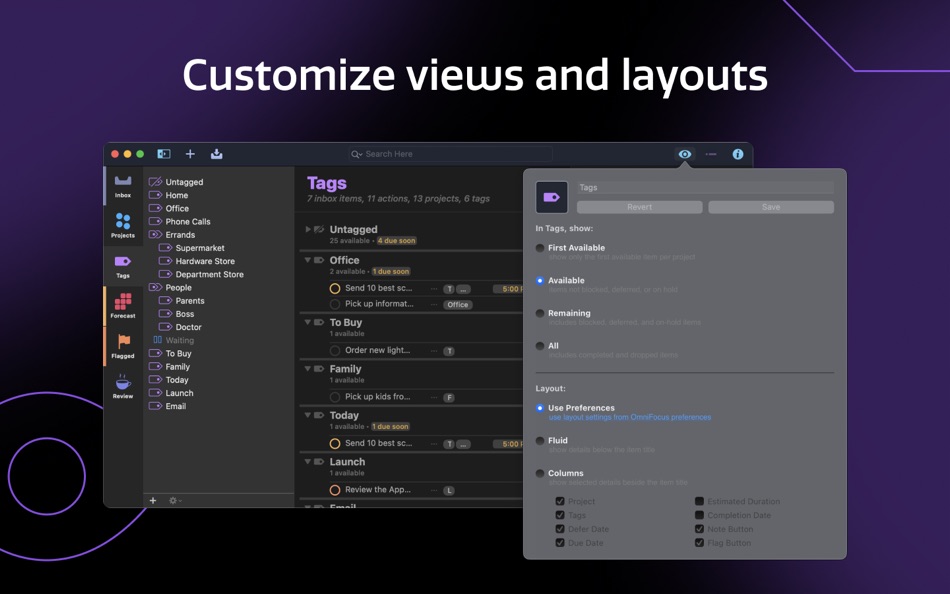The image size is (950, 594).
Task: Switch to the Projects perspective
Action: (x=122, y=225)
